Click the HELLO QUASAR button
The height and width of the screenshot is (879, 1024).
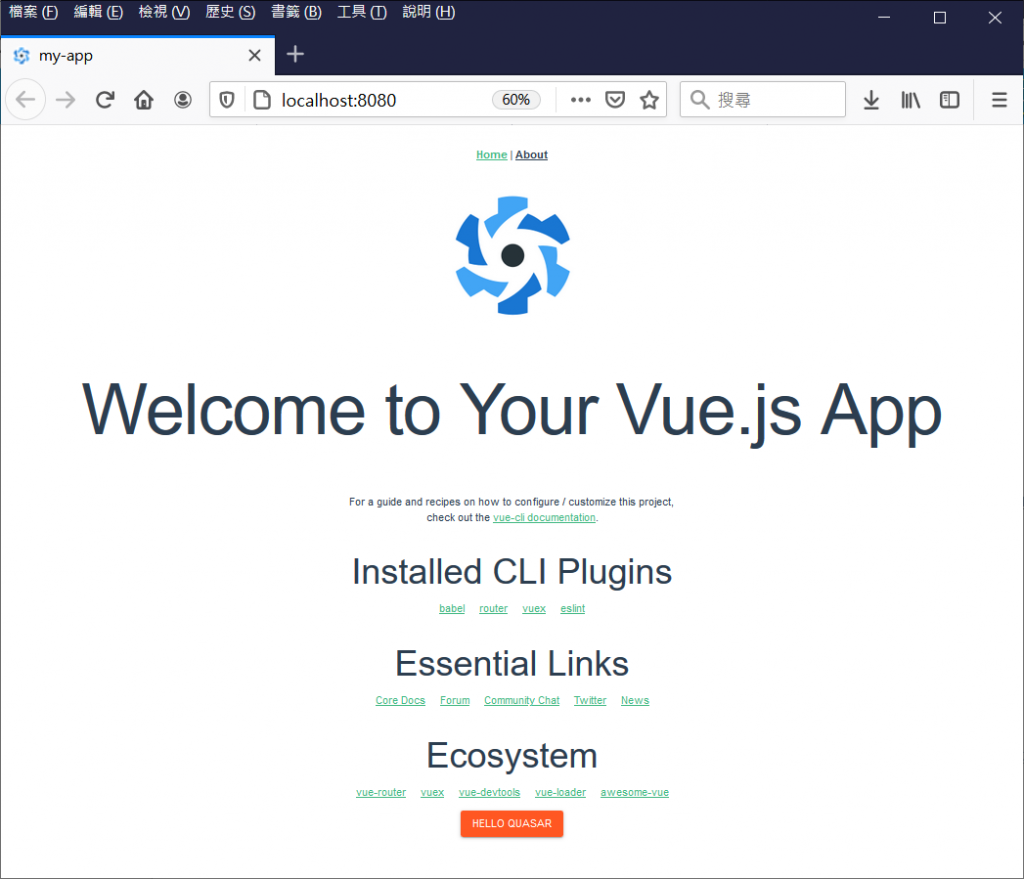tap(511, 823)
